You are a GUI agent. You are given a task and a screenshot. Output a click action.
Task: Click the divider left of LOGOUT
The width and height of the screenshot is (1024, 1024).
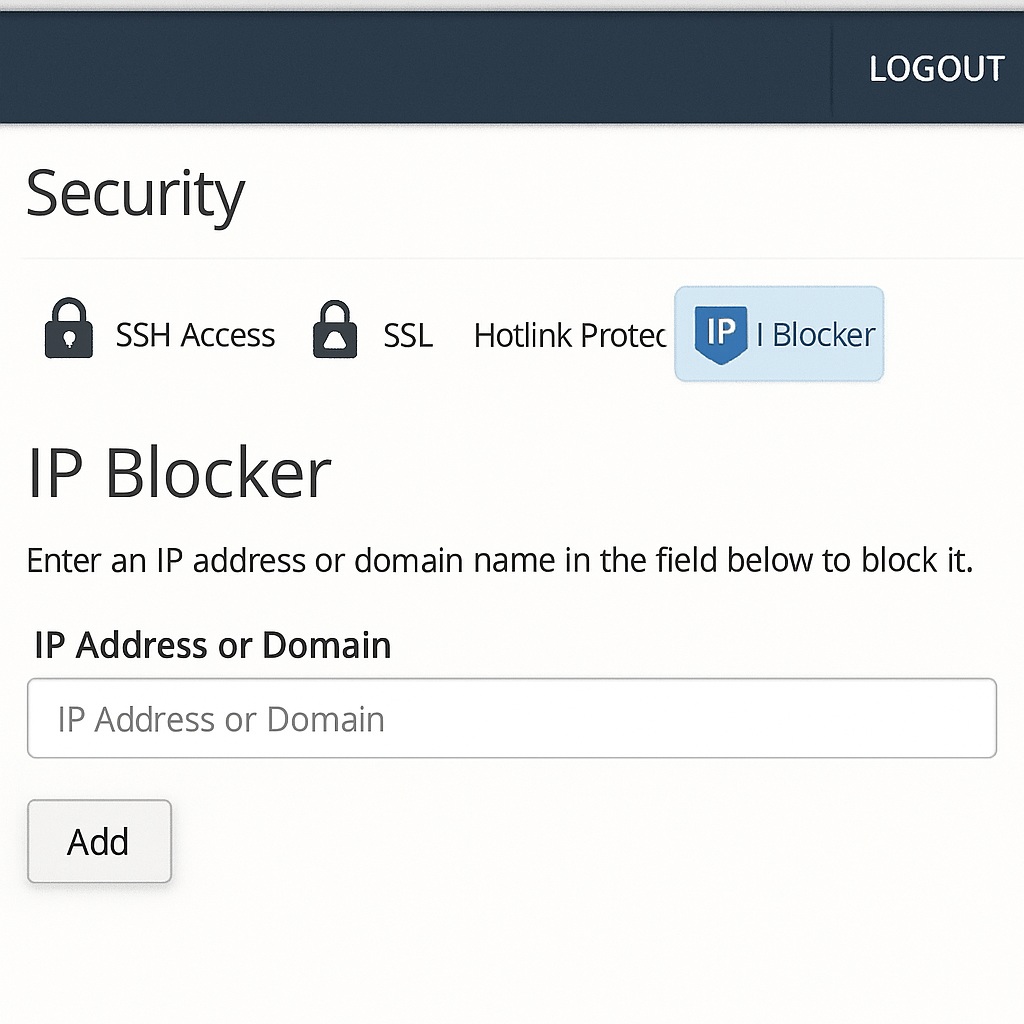point(832,68)
